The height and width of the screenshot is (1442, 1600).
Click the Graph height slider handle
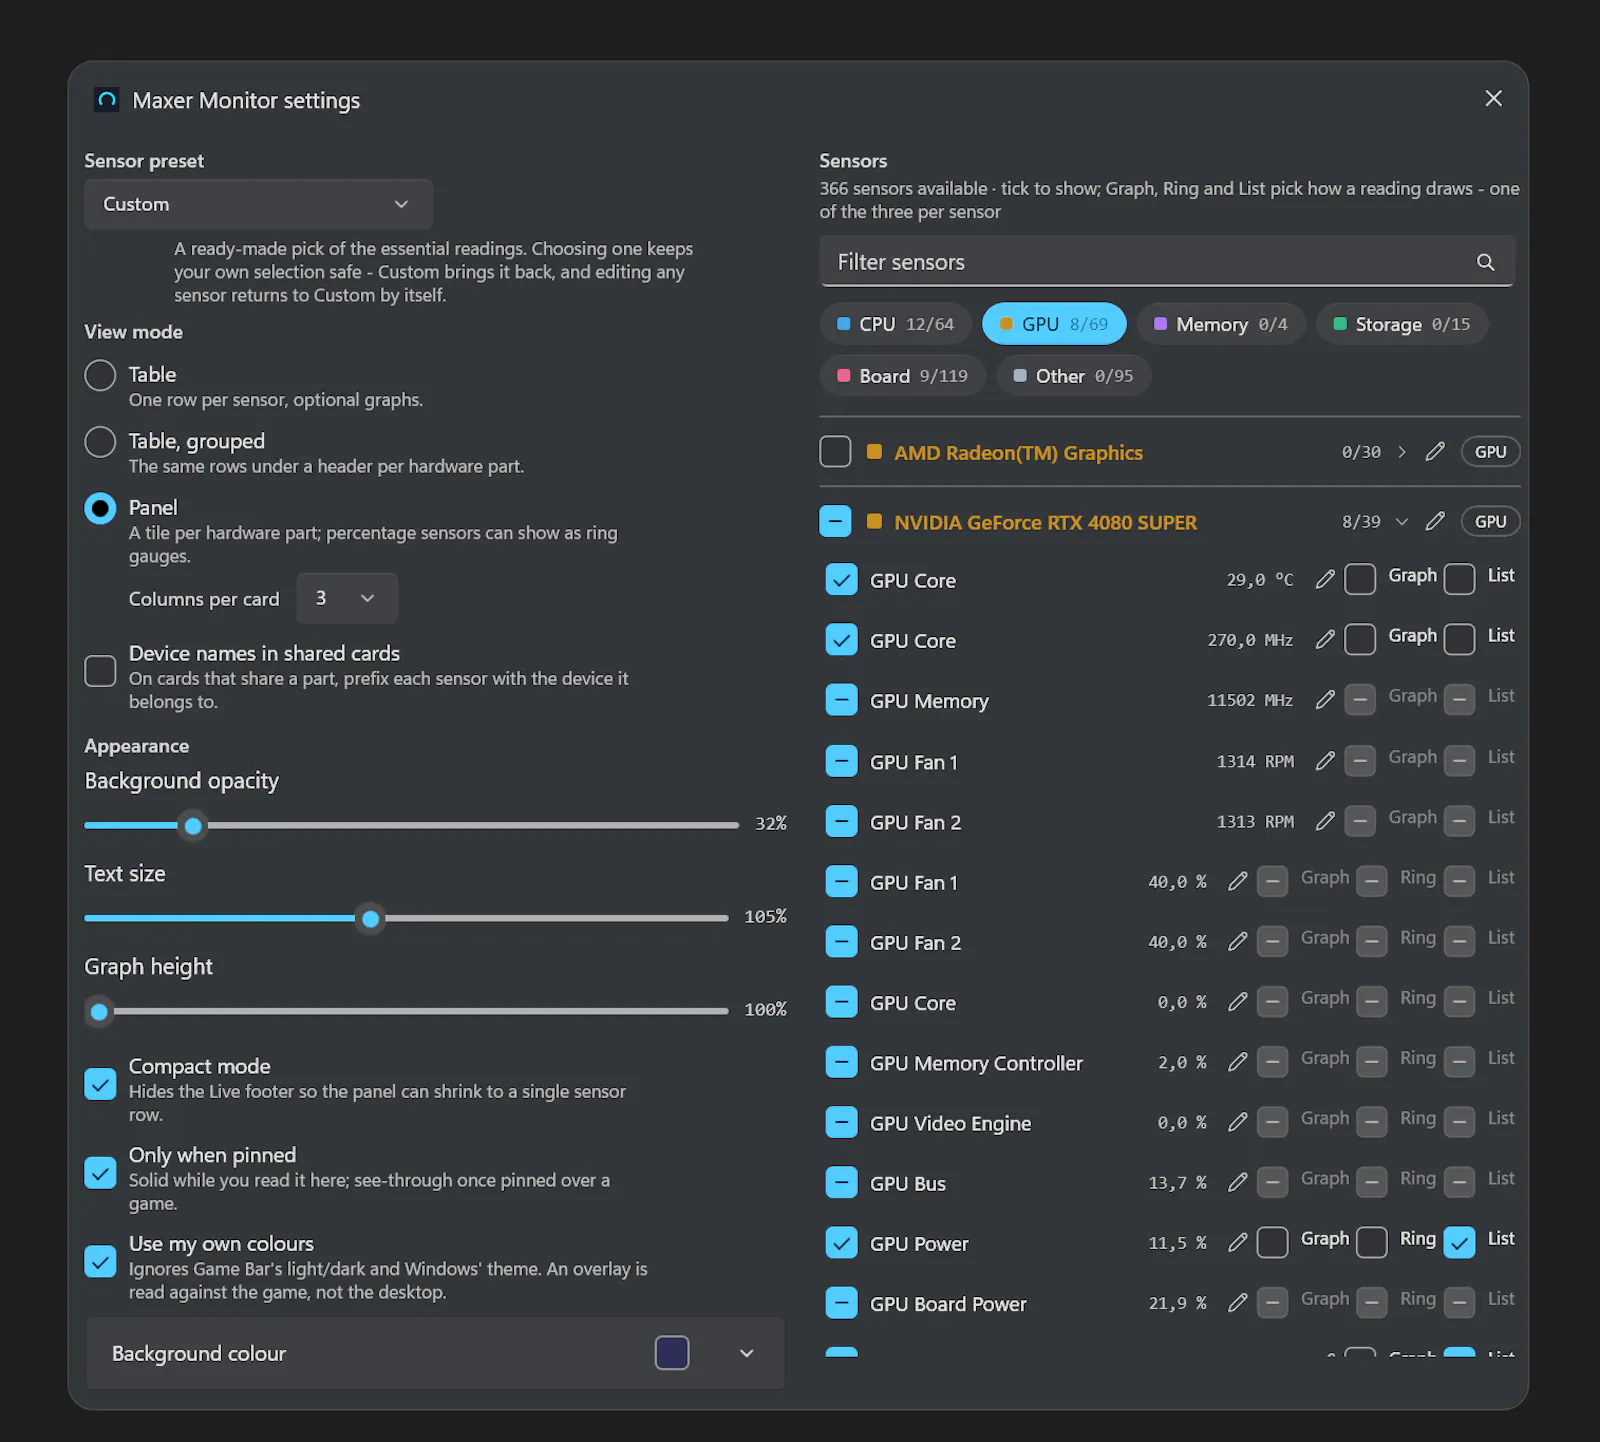[x=99, y=1012]
